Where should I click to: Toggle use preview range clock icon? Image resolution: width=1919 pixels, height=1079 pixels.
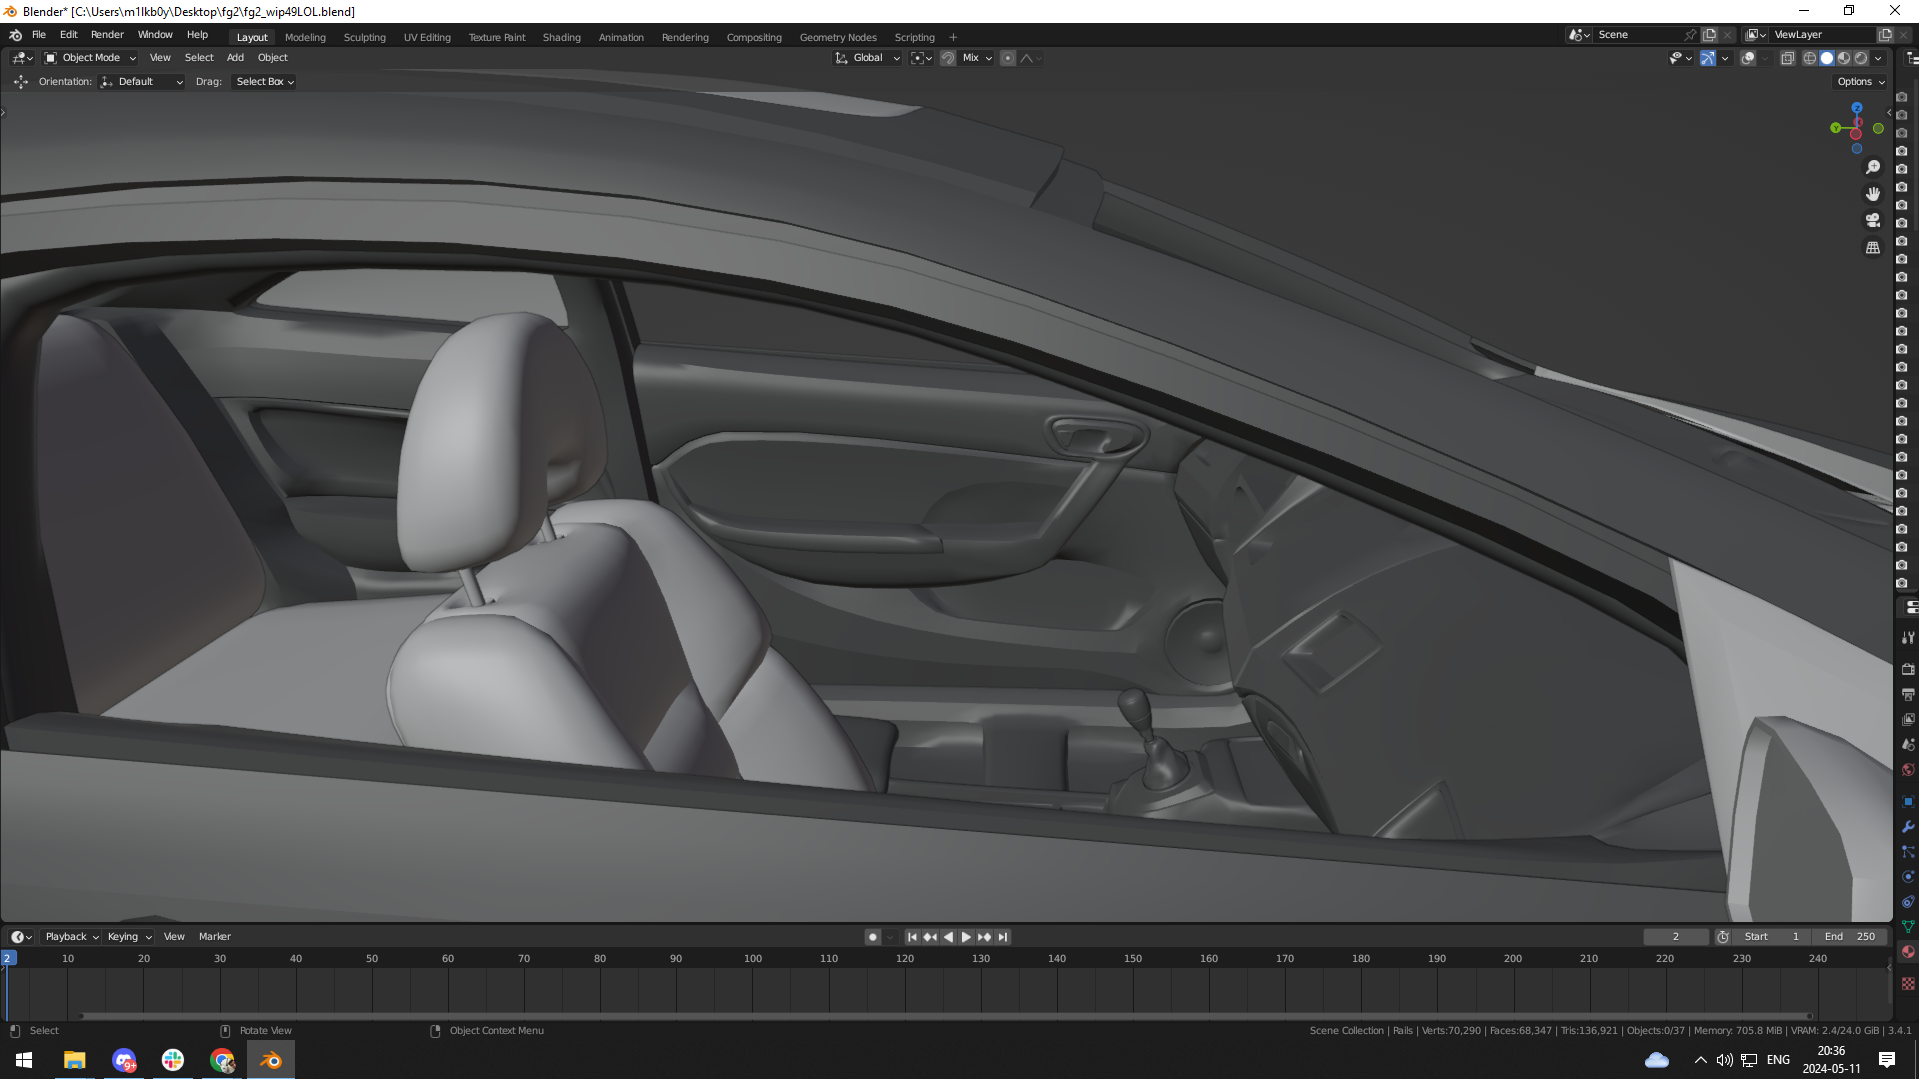click(1723, 937)
